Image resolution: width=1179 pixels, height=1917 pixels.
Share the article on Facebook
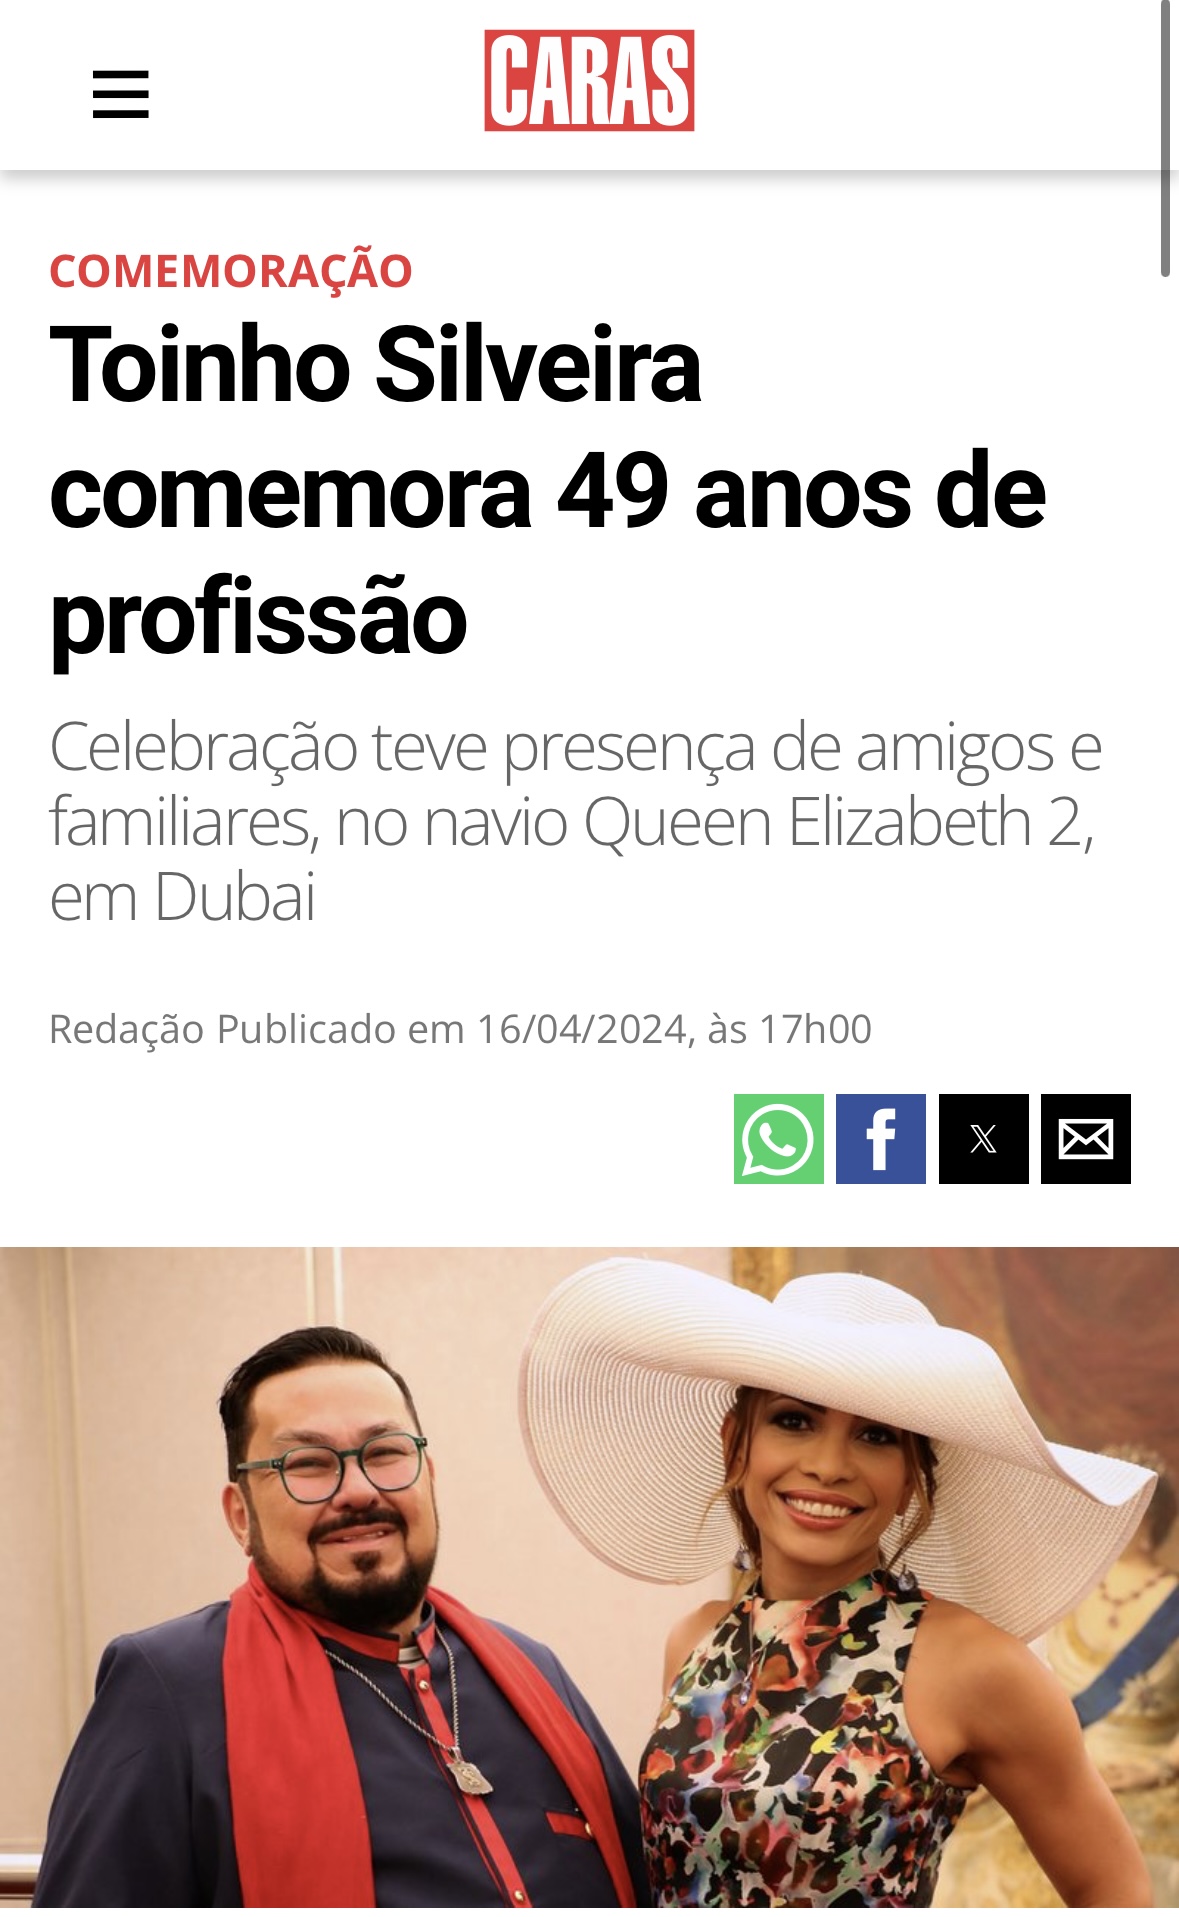pyautogui.click(x=881, y=1139)
